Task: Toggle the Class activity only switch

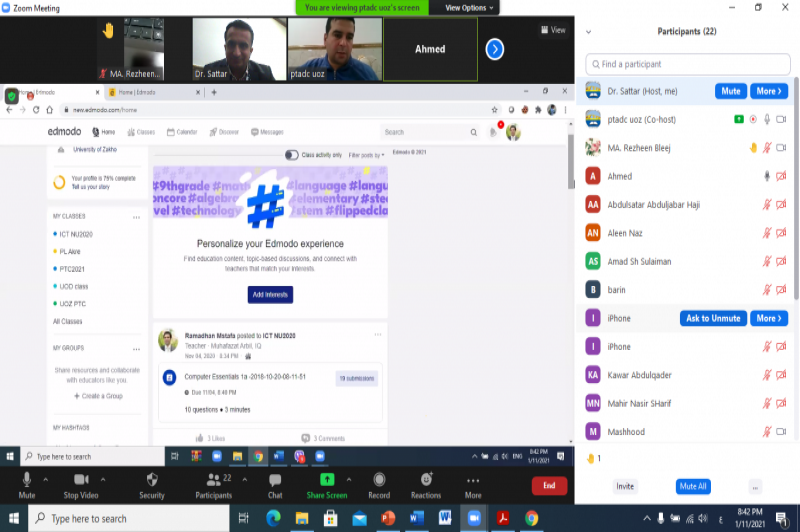Action: click(x=292, y=155)
